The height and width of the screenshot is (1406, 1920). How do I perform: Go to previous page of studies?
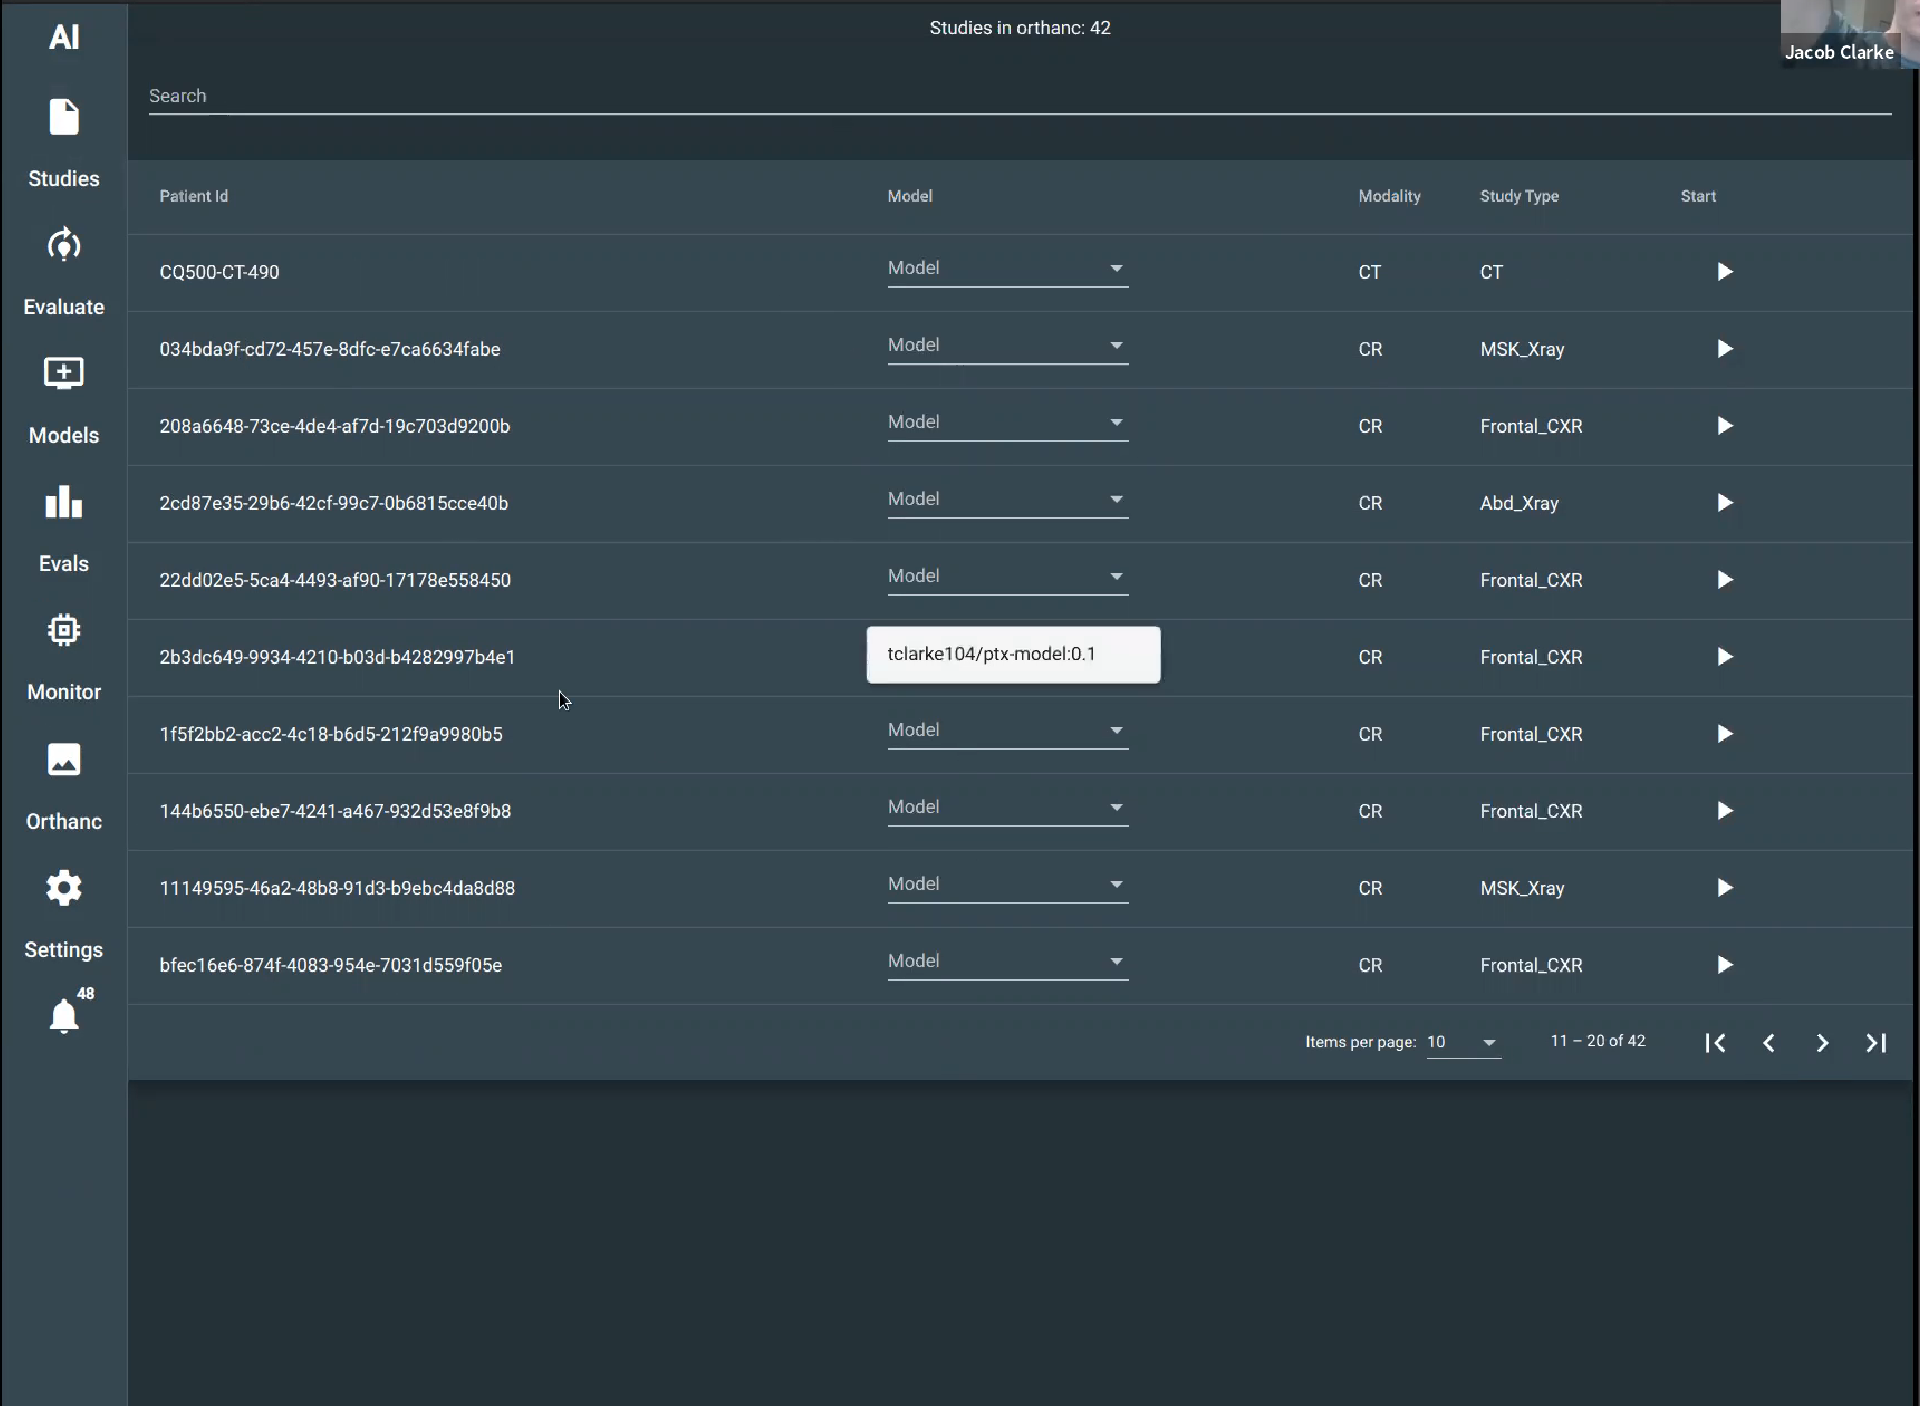point(1769,1043)
